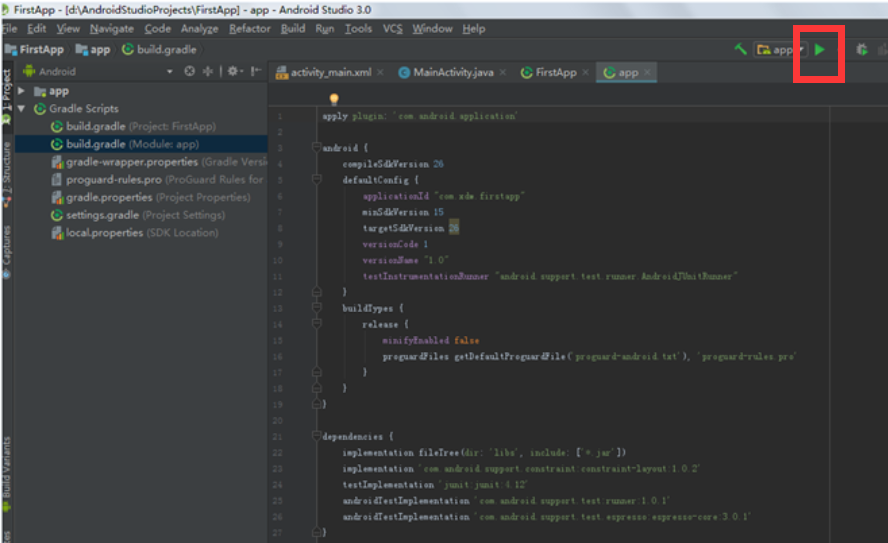Close the app editor tab

point(647,72)
